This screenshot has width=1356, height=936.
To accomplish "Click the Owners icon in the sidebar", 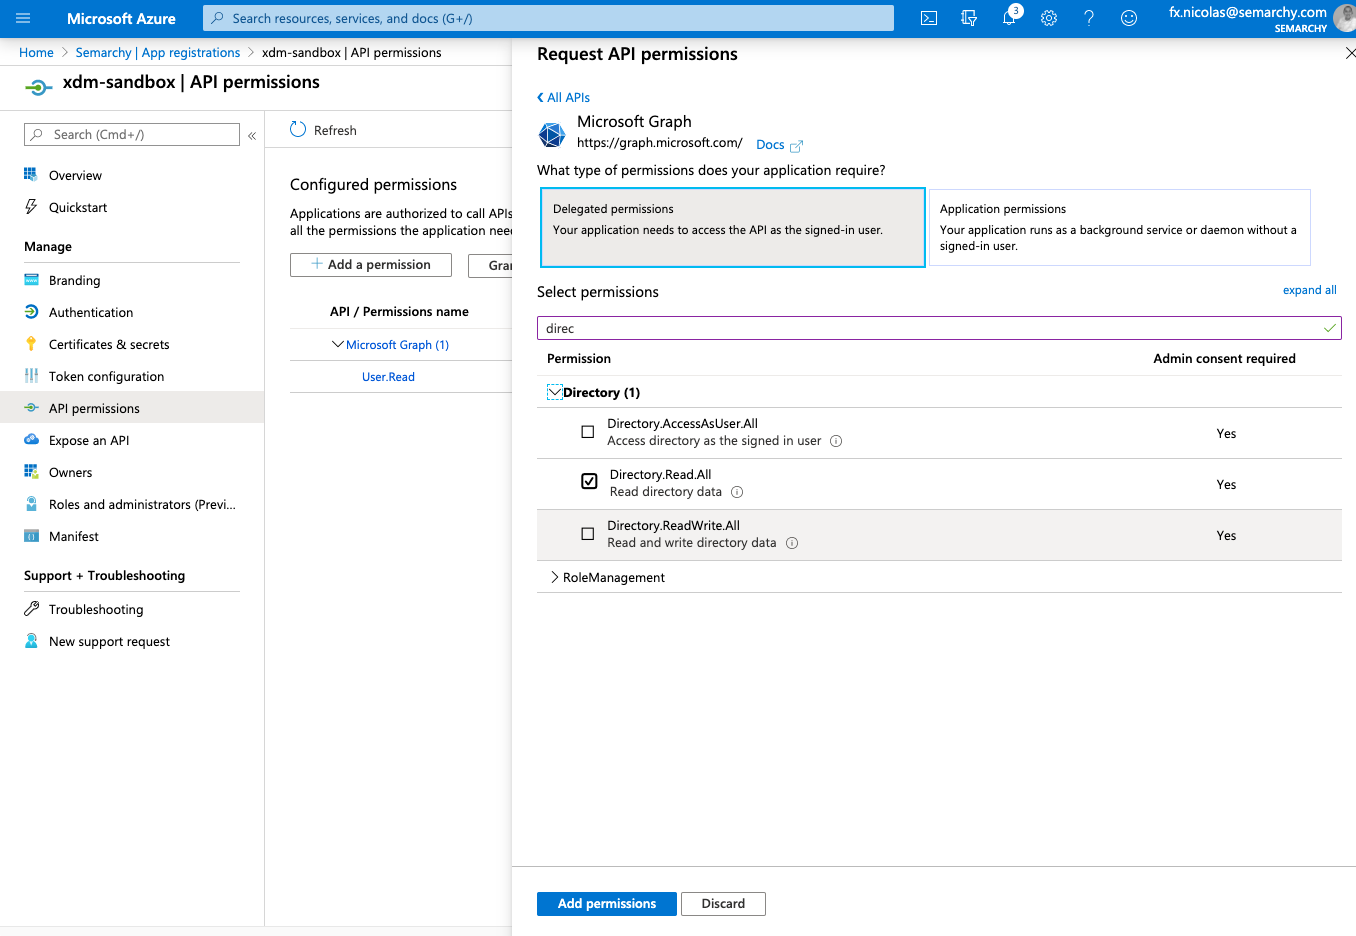I will (31, 472).
